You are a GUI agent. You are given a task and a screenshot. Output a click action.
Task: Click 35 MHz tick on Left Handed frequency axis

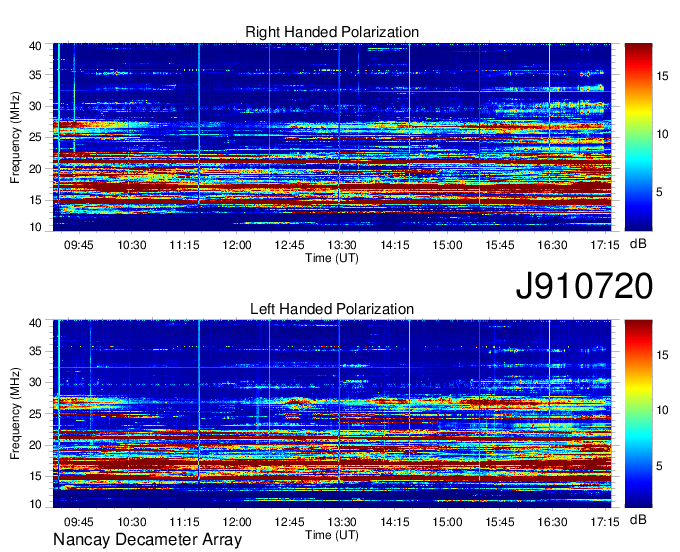[35, 351]
